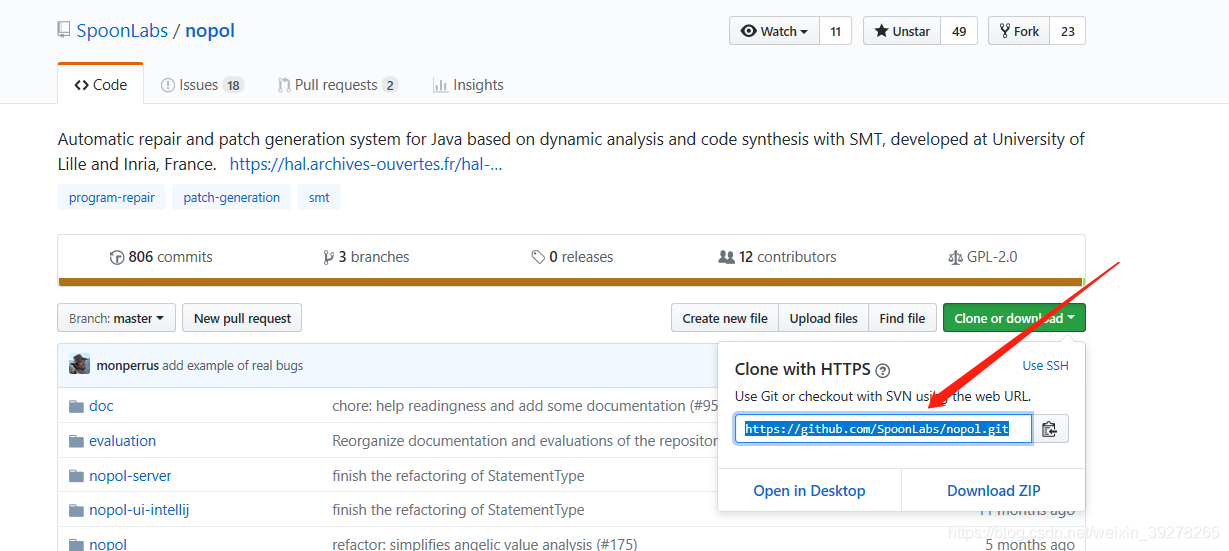Screen dimensions: 1229x551
Task: Open the evaluation folder
Action: pos(122,441)
